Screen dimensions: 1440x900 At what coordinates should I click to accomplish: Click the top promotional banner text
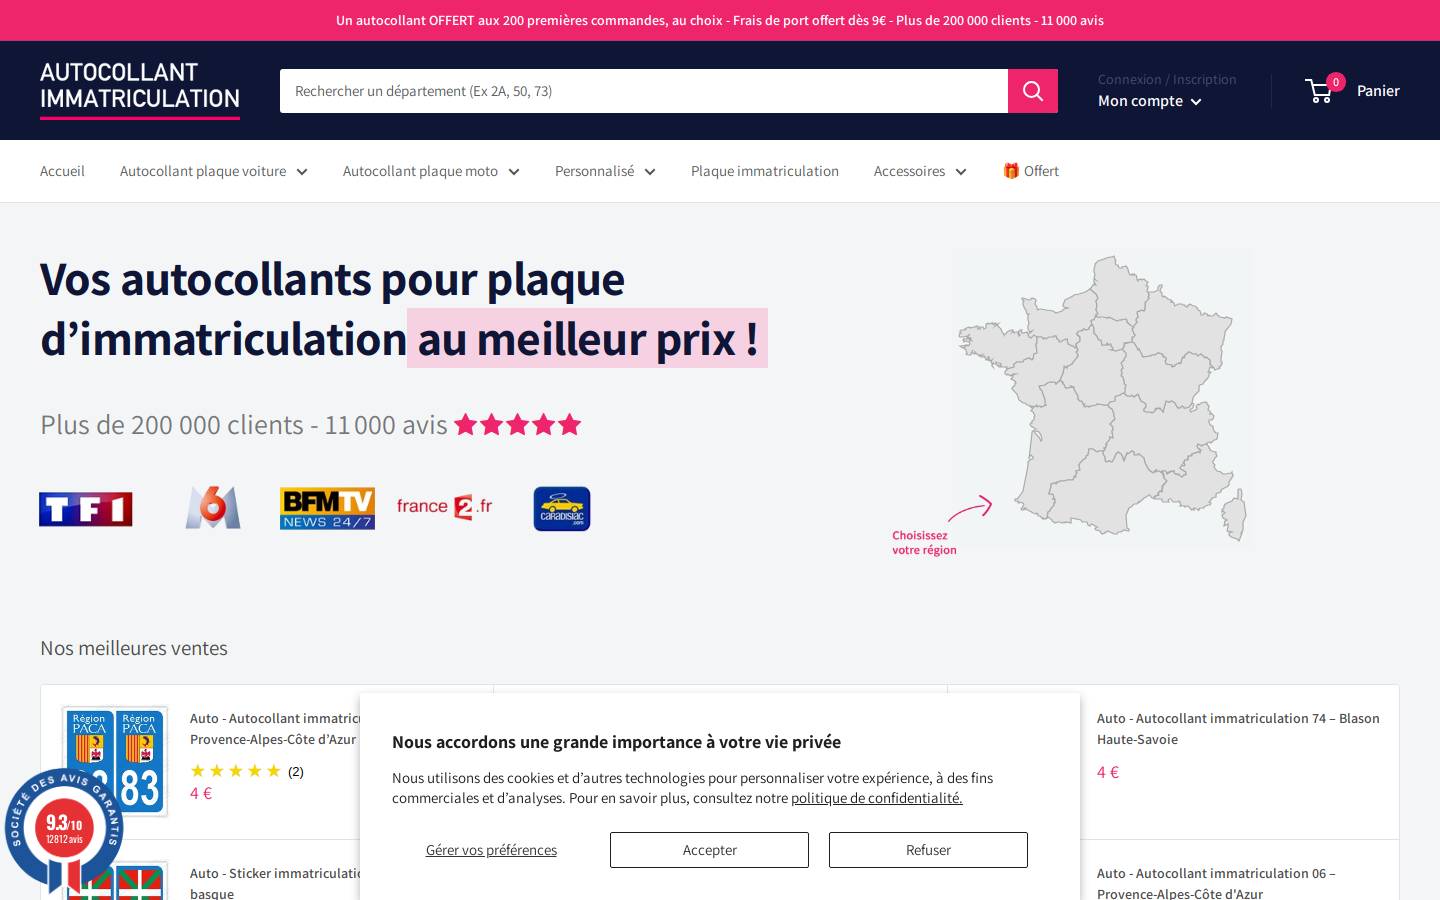point(720,20)
